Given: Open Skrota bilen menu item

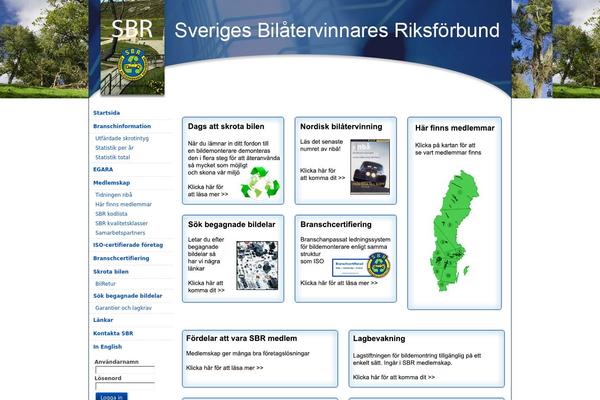Looking at the screenshot, I should pos(111,272).
